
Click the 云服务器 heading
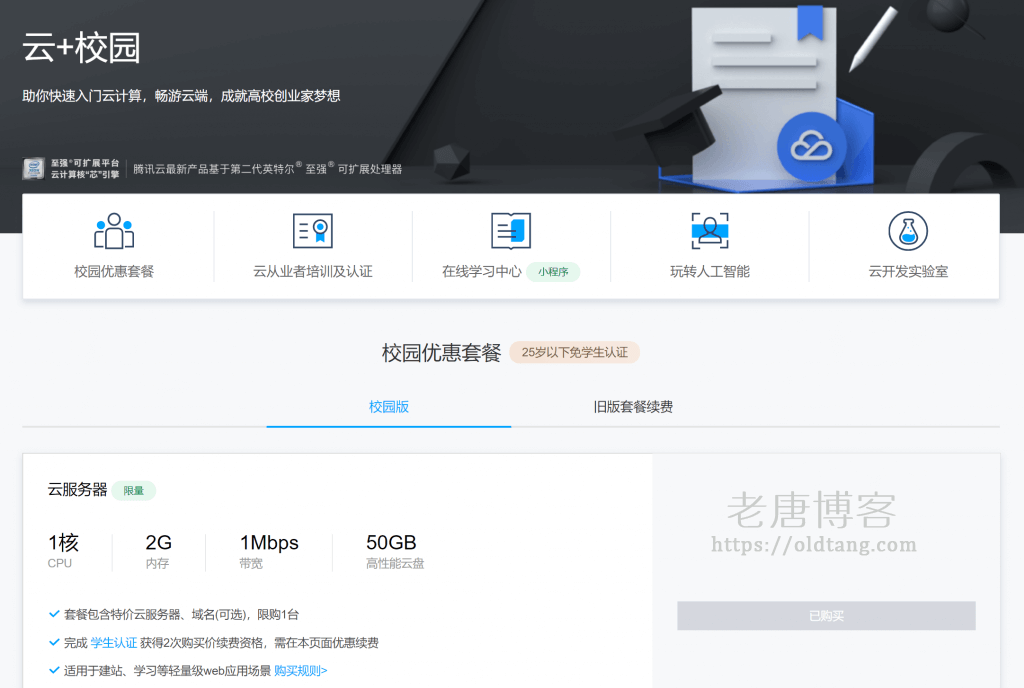(77, 490)
